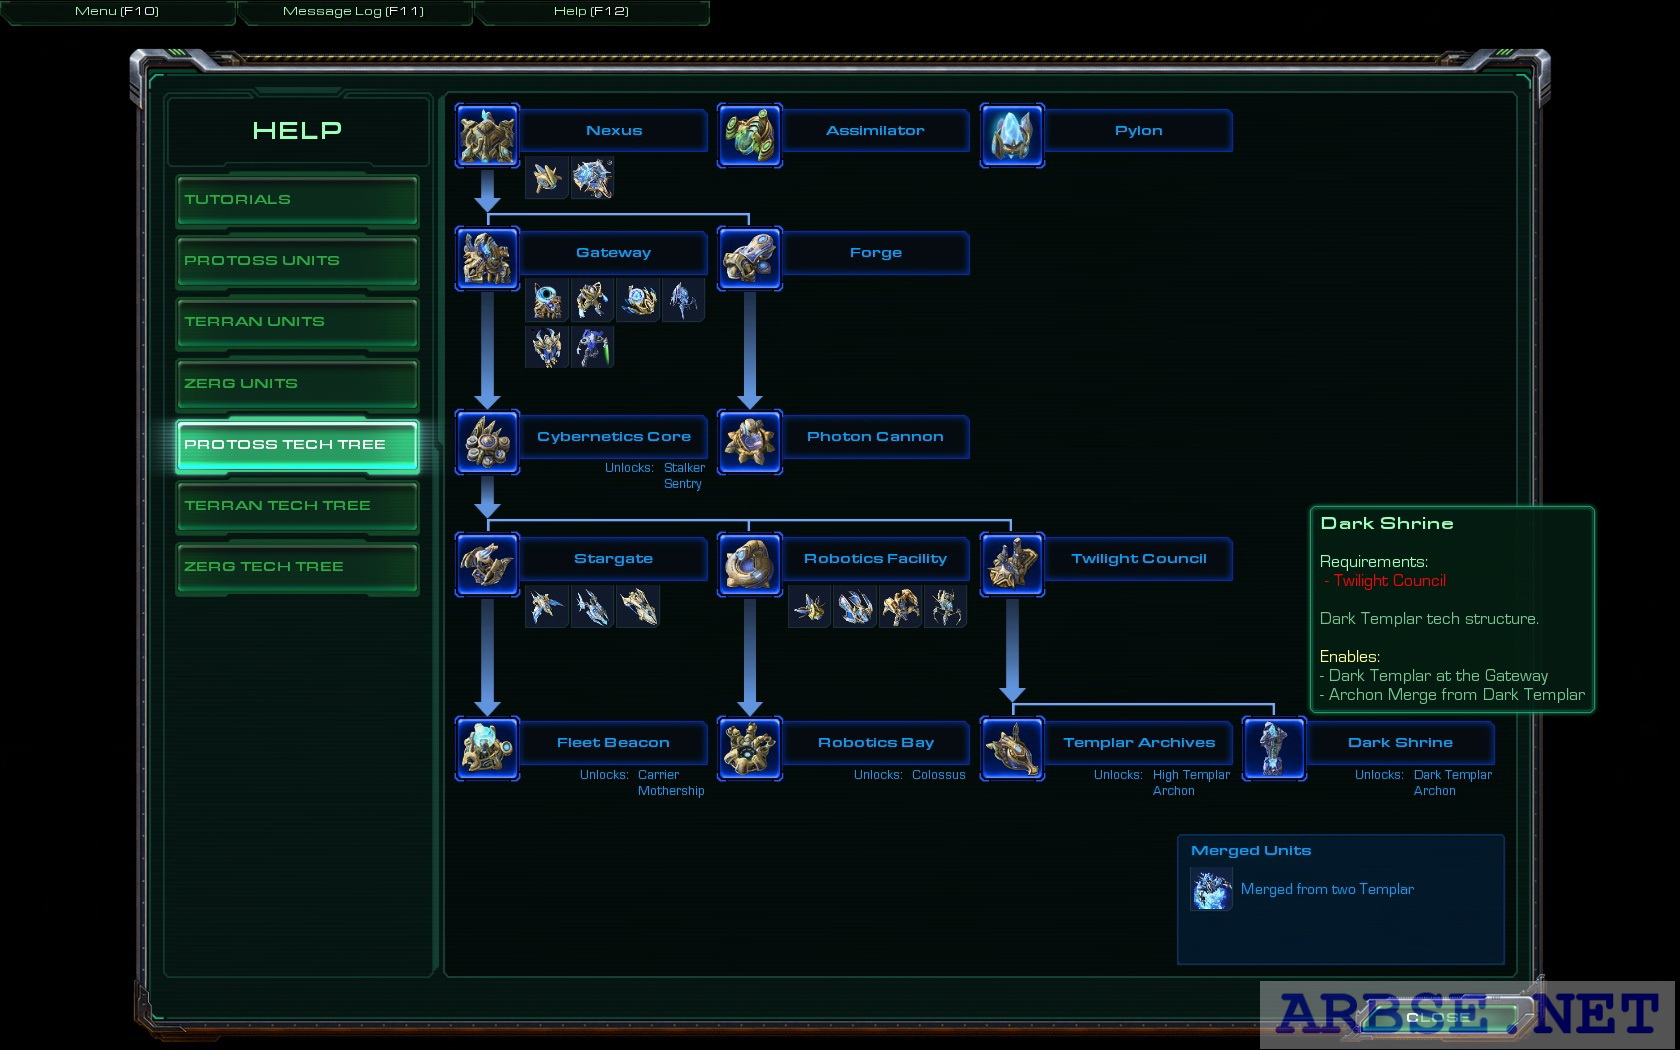Viewport: 1680px width, 1050px height.
Task: Click the Assimilator building icon
Action: (750, 135)
